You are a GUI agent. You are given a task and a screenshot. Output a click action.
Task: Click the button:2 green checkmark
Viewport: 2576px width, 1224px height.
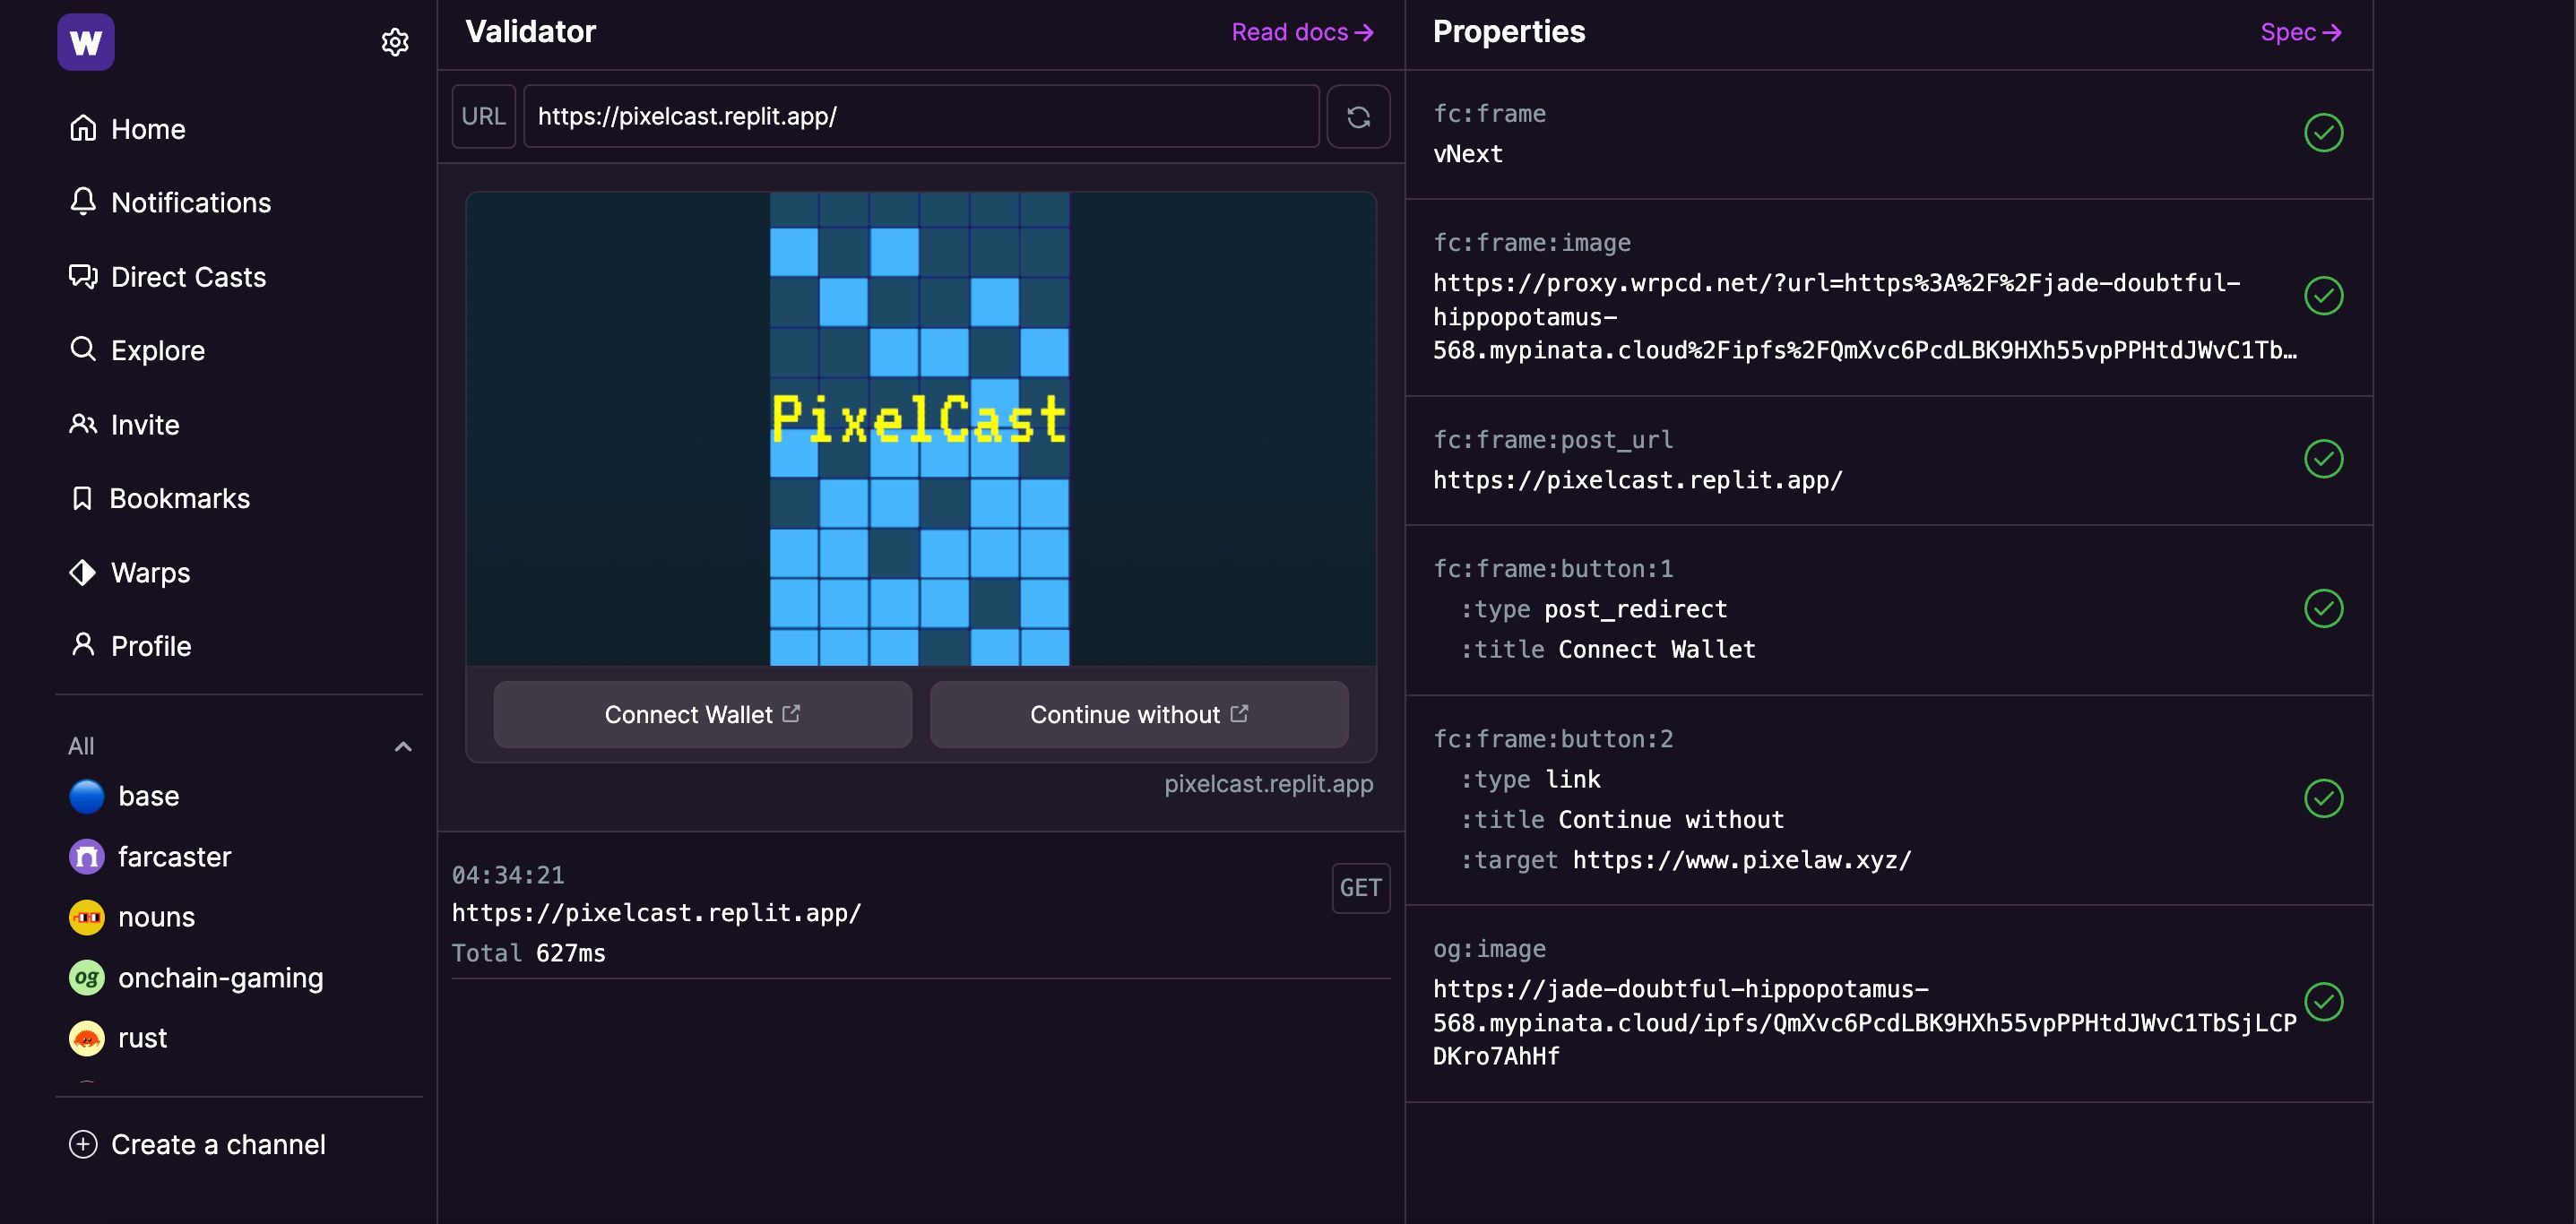pyautogui.click(x=2323, y=798)
